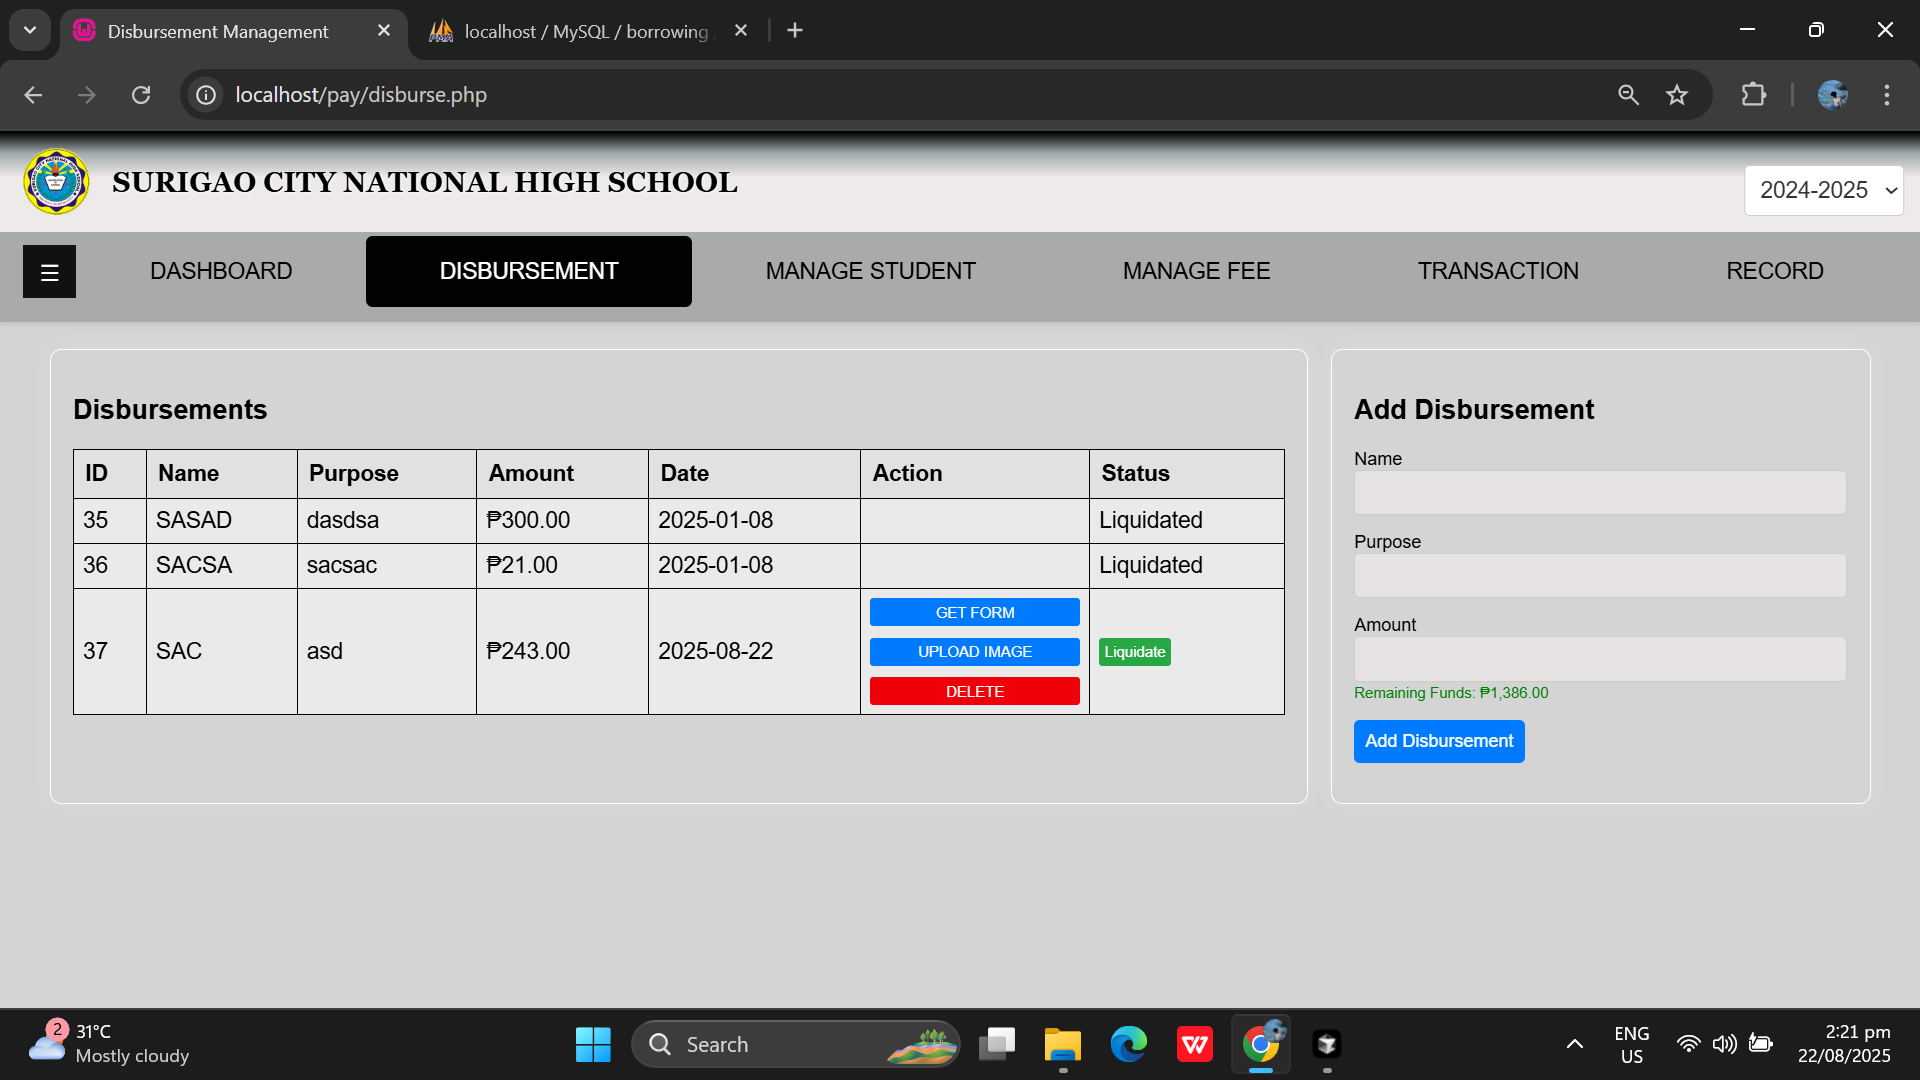Click the Amount input field
The width and height of the screenshot is (1920, 1080).
[1598, 659]
